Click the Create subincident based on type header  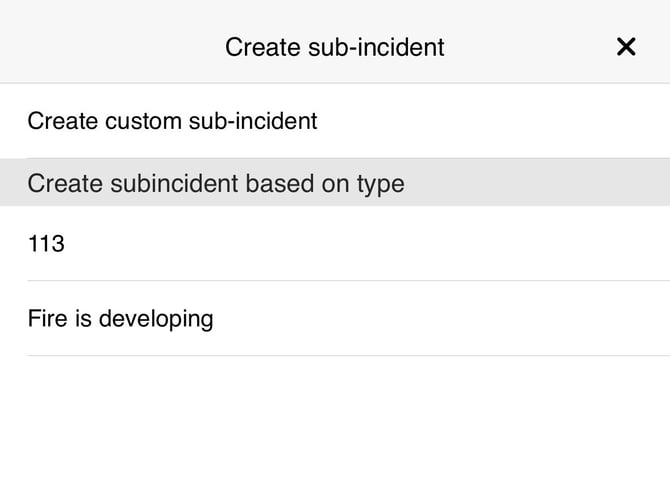[216, 183]
